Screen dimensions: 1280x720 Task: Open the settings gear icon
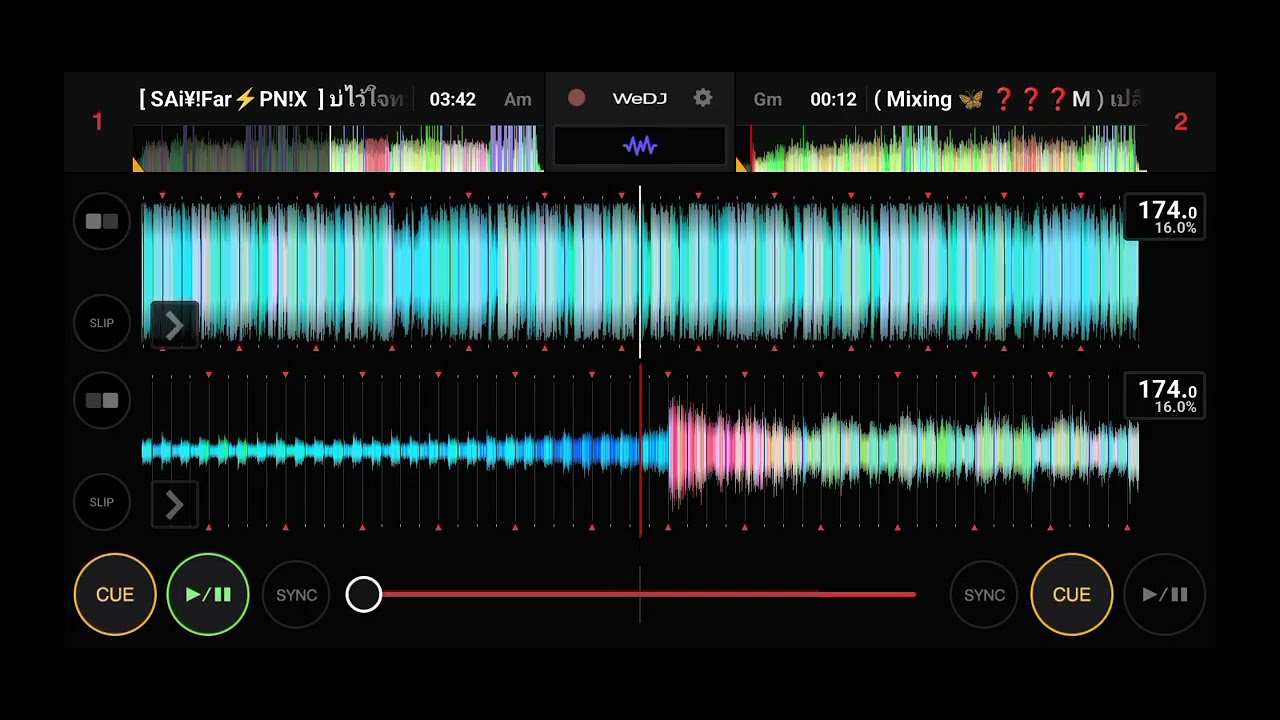703,98
